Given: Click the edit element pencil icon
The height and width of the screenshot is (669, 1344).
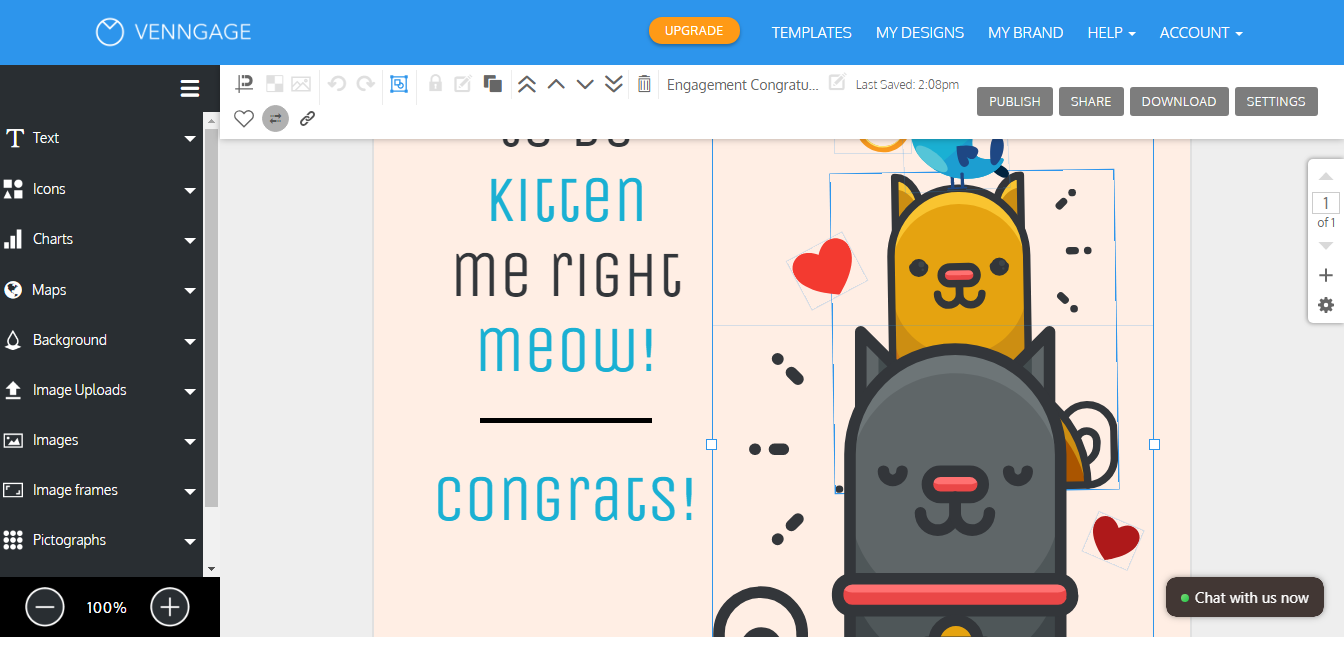Looking at the screenshot, I should tap(463, 84).
